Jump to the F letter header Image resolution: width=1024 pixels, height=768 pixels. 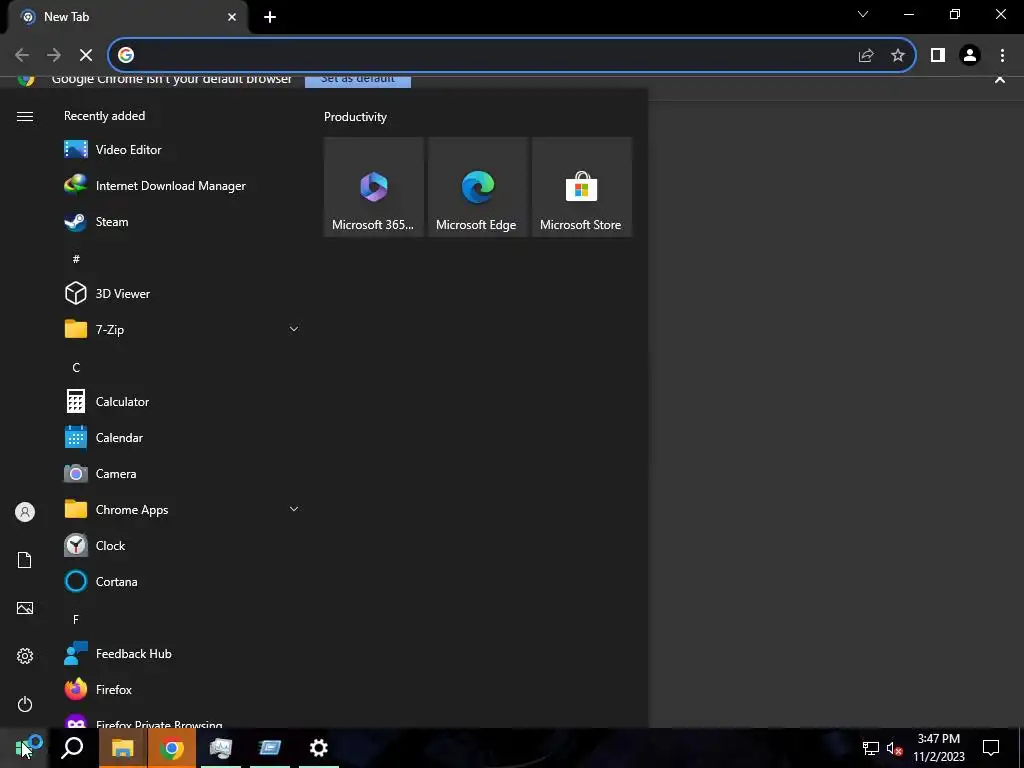[x=76, y=619]
